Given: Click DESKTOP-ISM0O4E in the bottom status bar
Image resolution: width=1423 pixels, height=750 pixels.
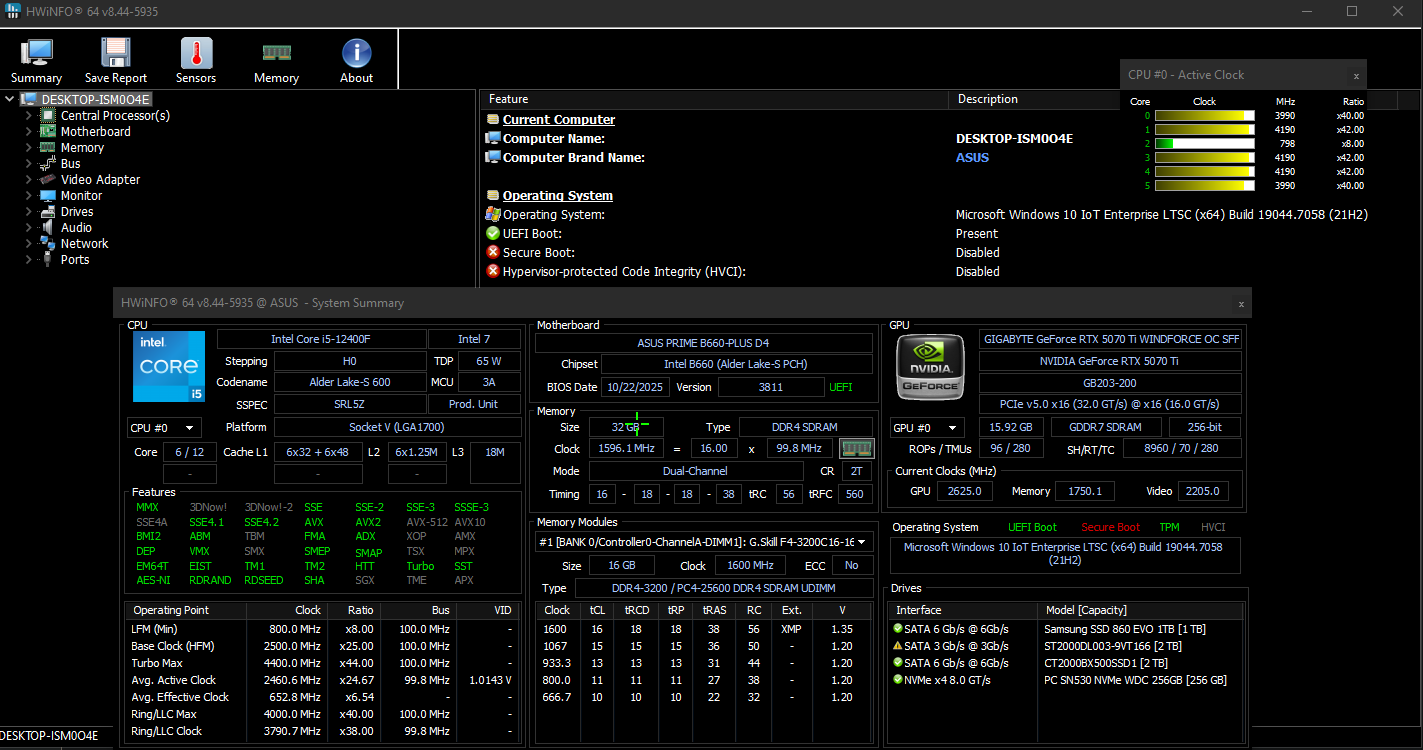Looking at the screenshot, I should tap(49, 735).
